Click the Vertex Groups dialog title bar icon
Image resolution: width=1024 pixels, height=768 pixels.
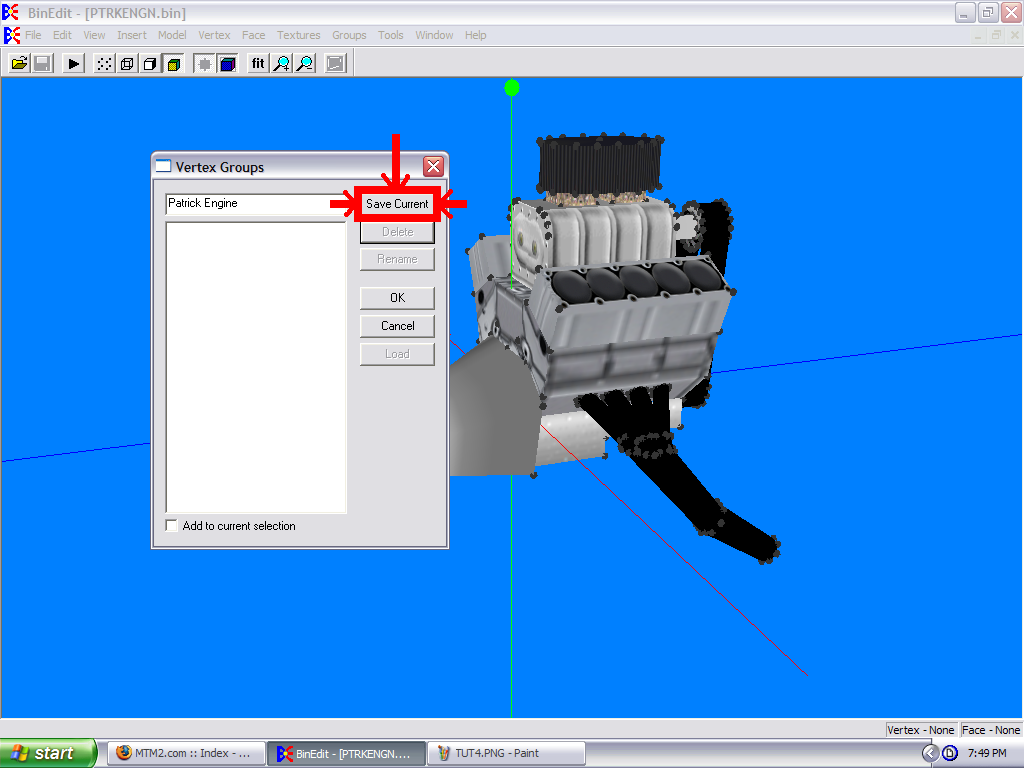coord(163,167)
